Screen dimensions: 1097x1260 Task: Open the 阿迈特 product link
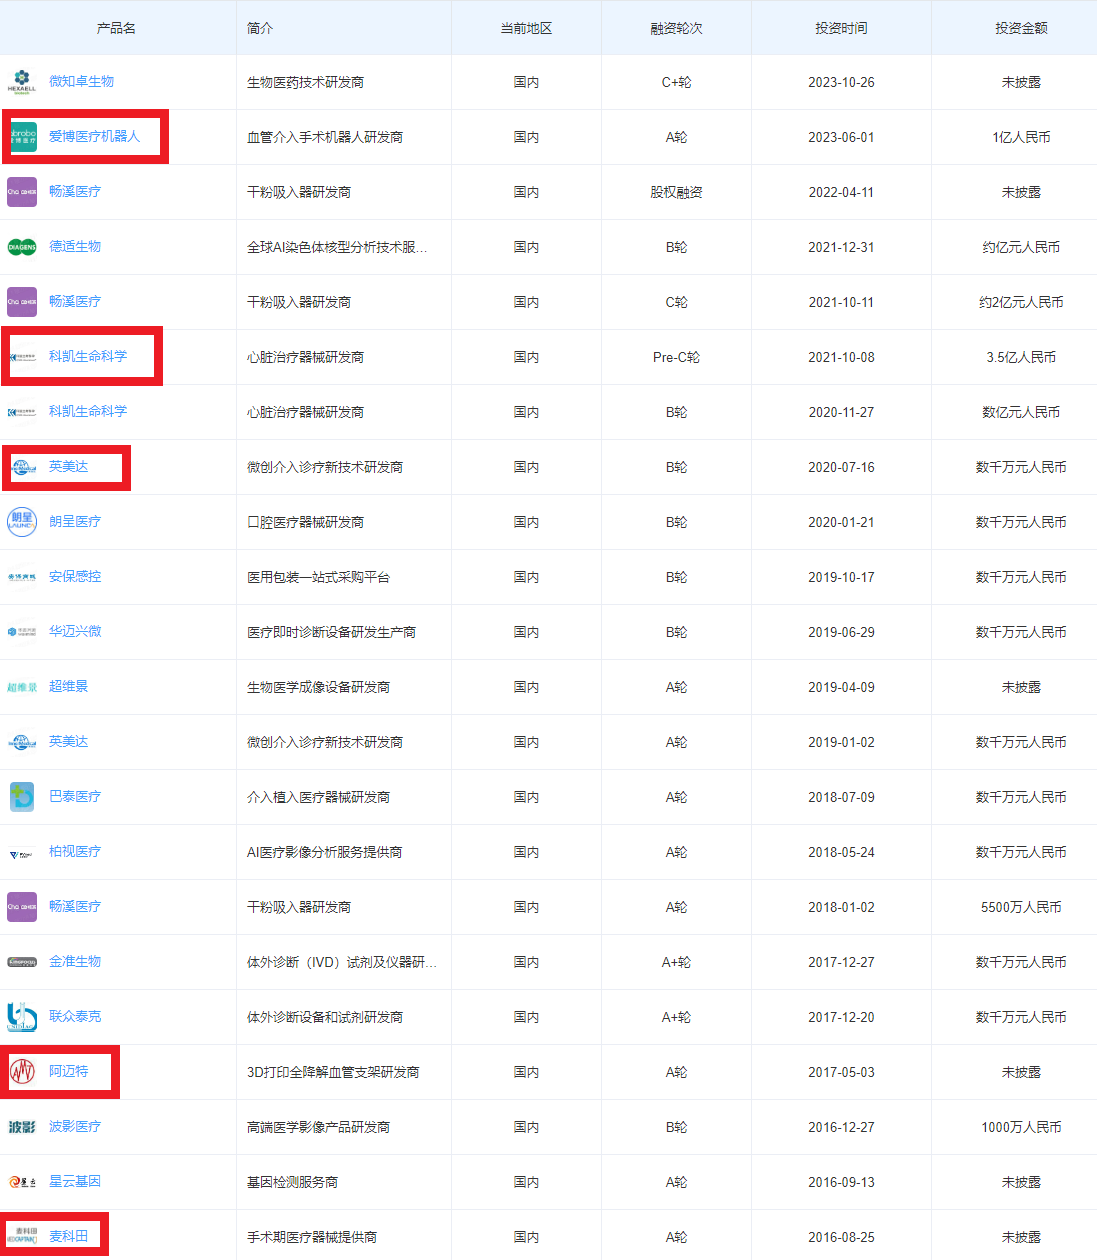[x=68, y=1072]
